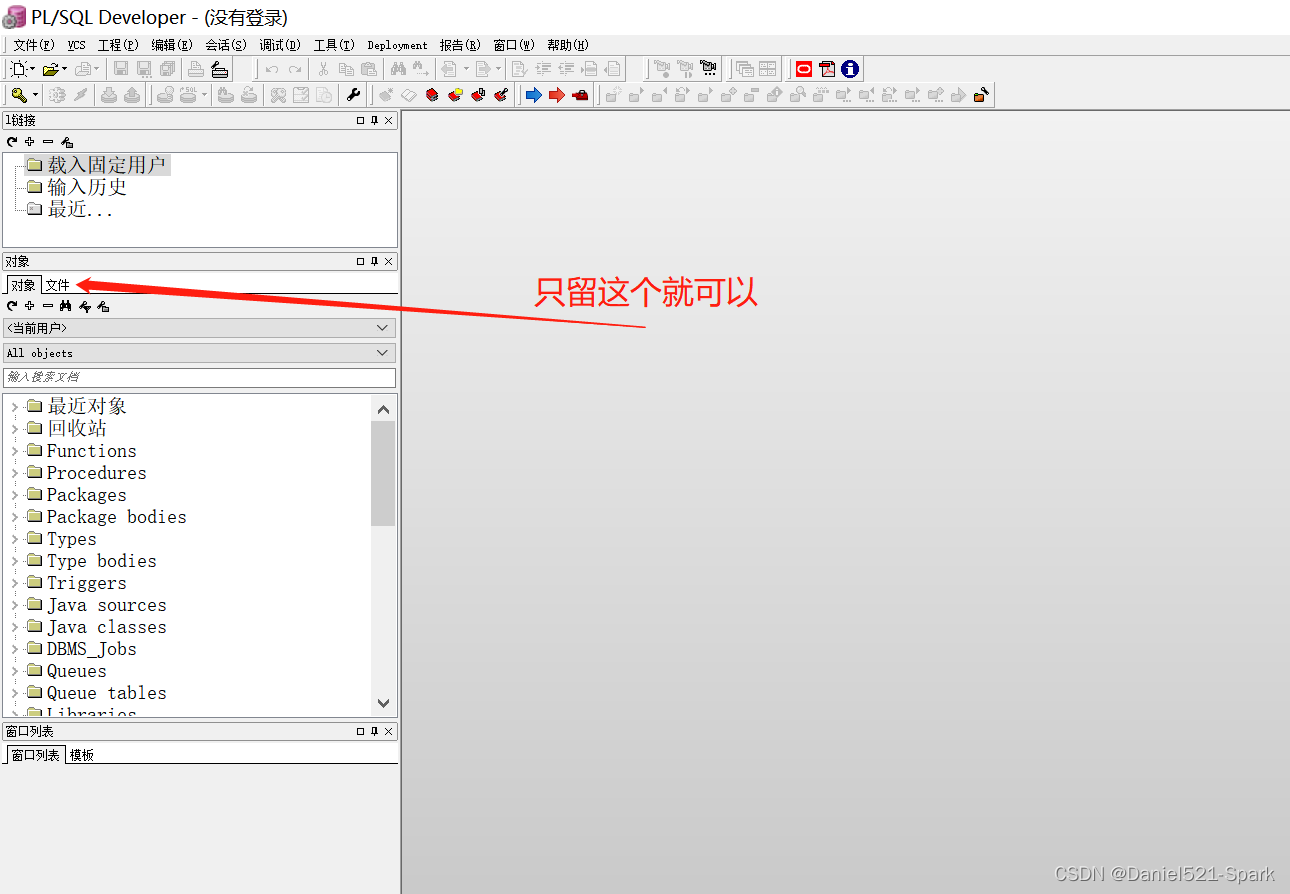Expand the Functions folder

pos(14,451)
